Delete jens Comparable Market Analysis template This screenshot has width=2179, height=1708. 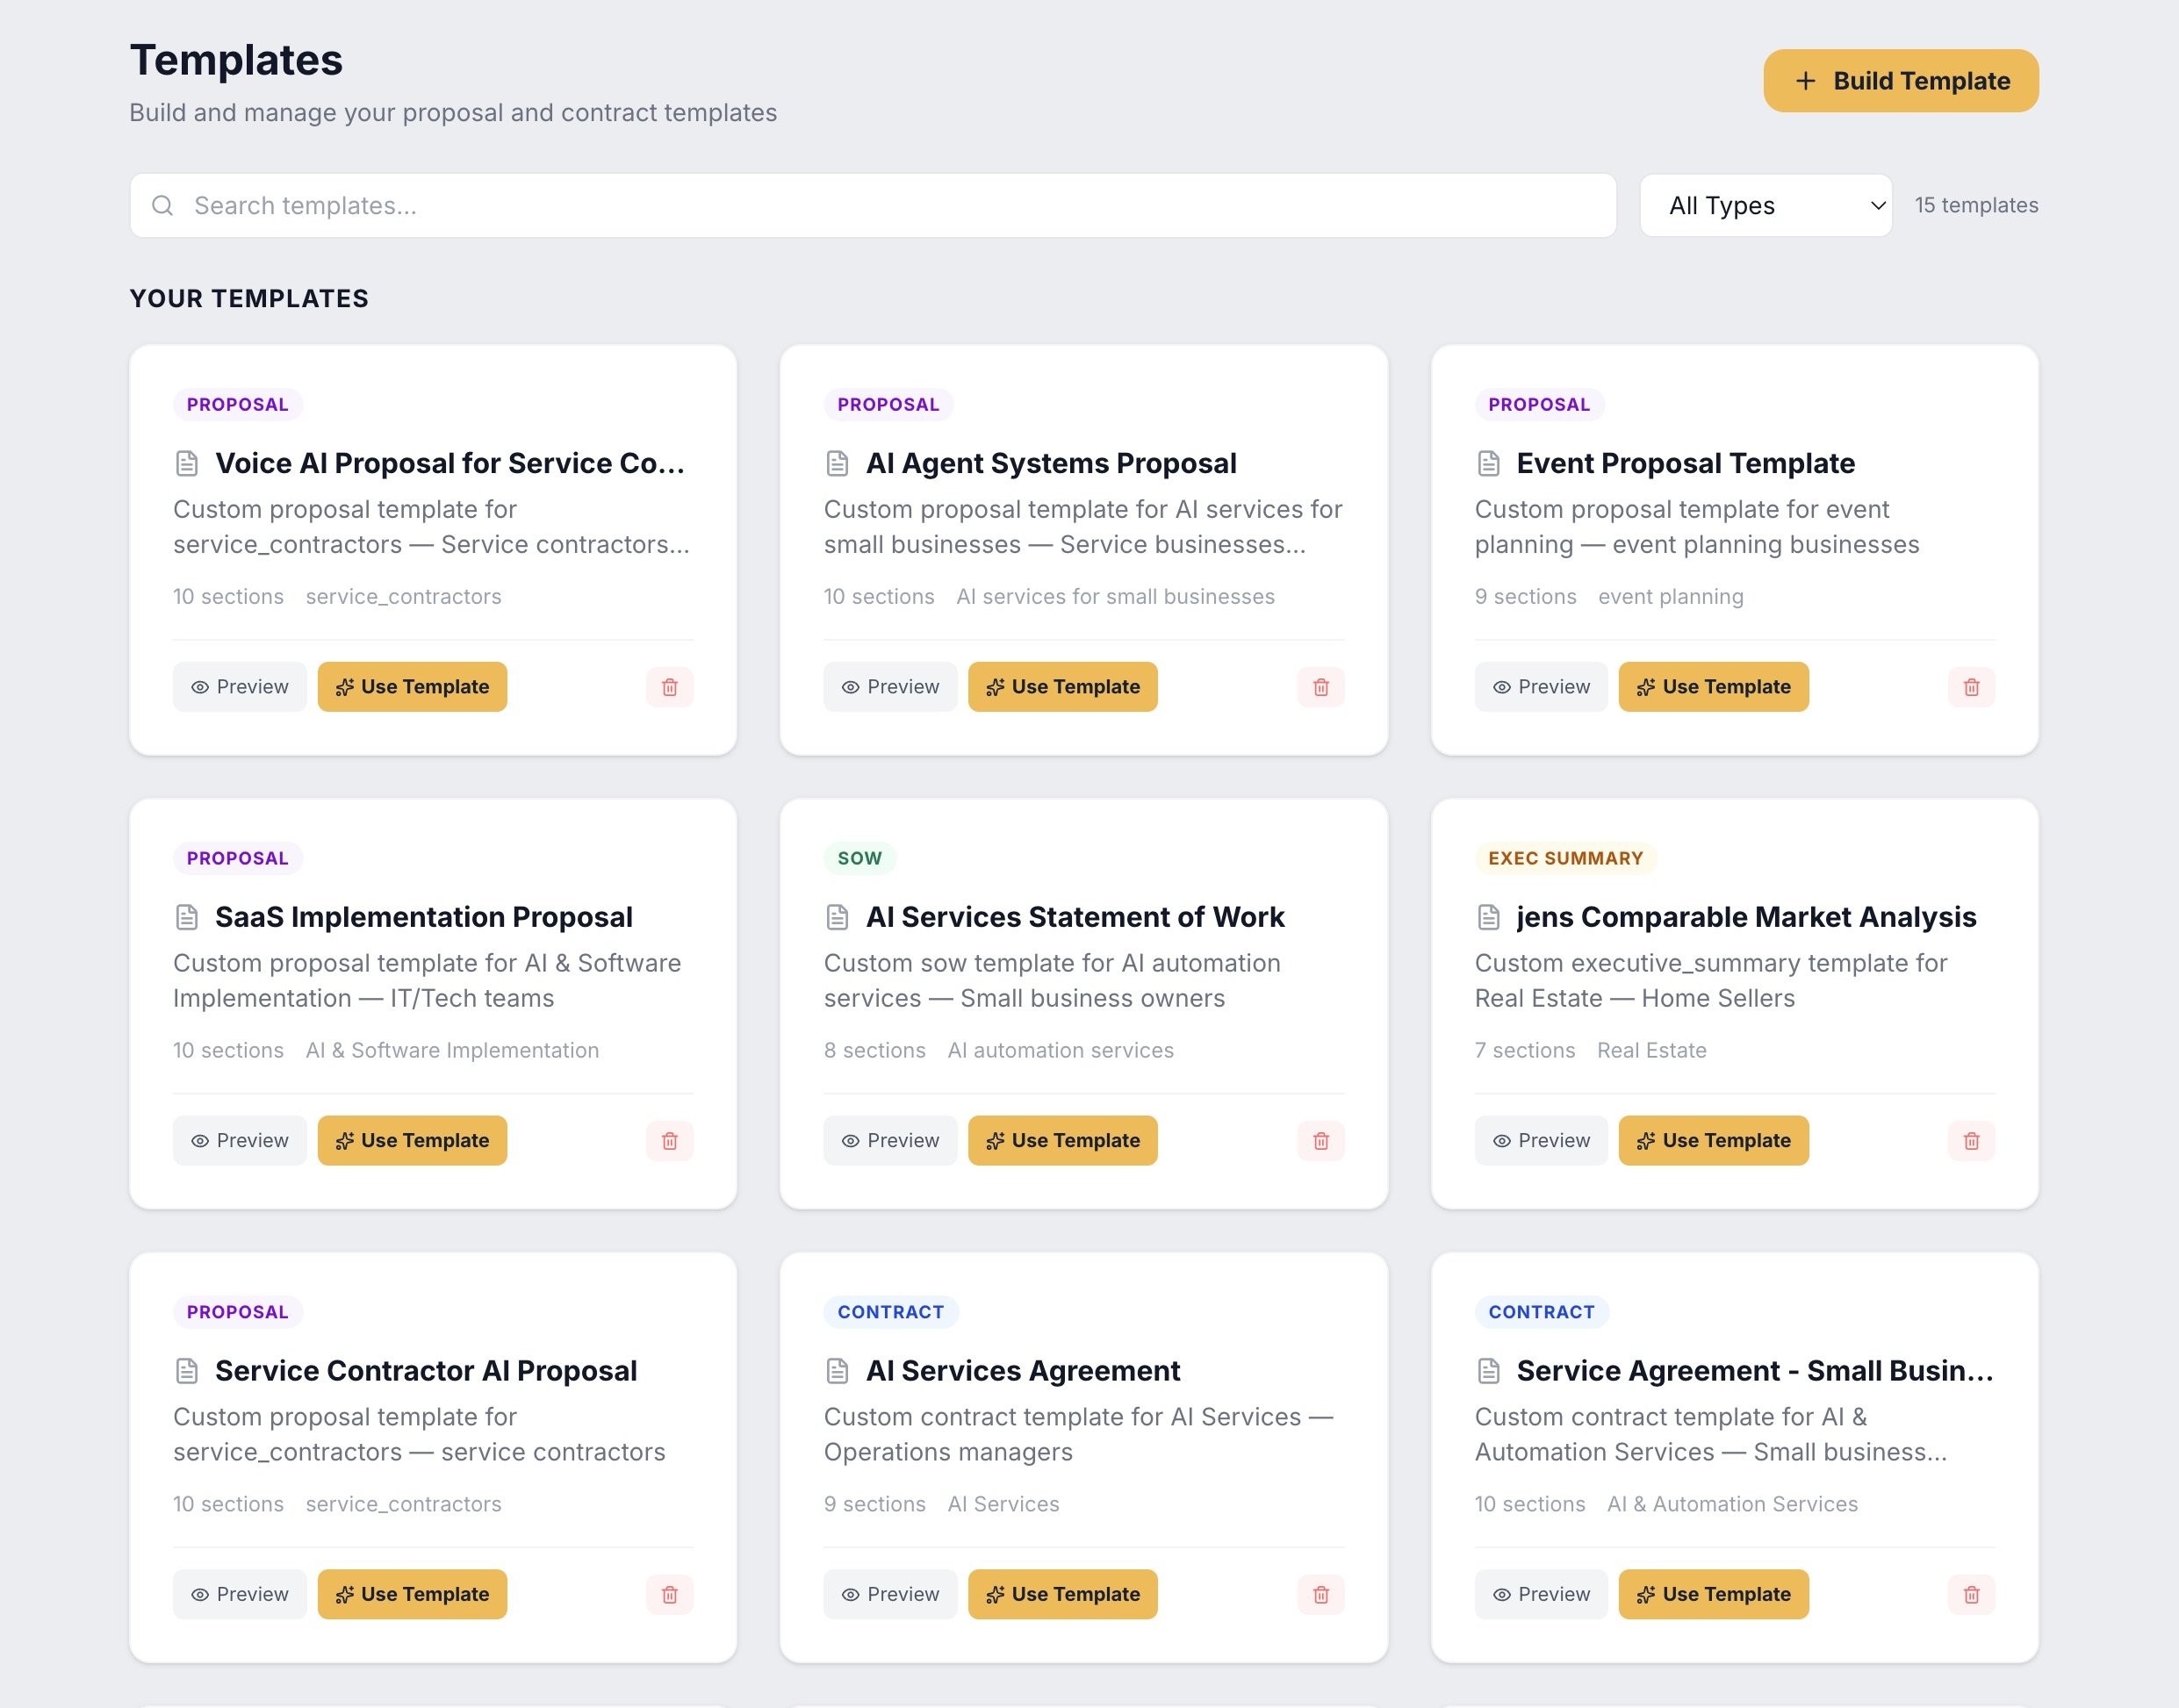point(1971,1141)
